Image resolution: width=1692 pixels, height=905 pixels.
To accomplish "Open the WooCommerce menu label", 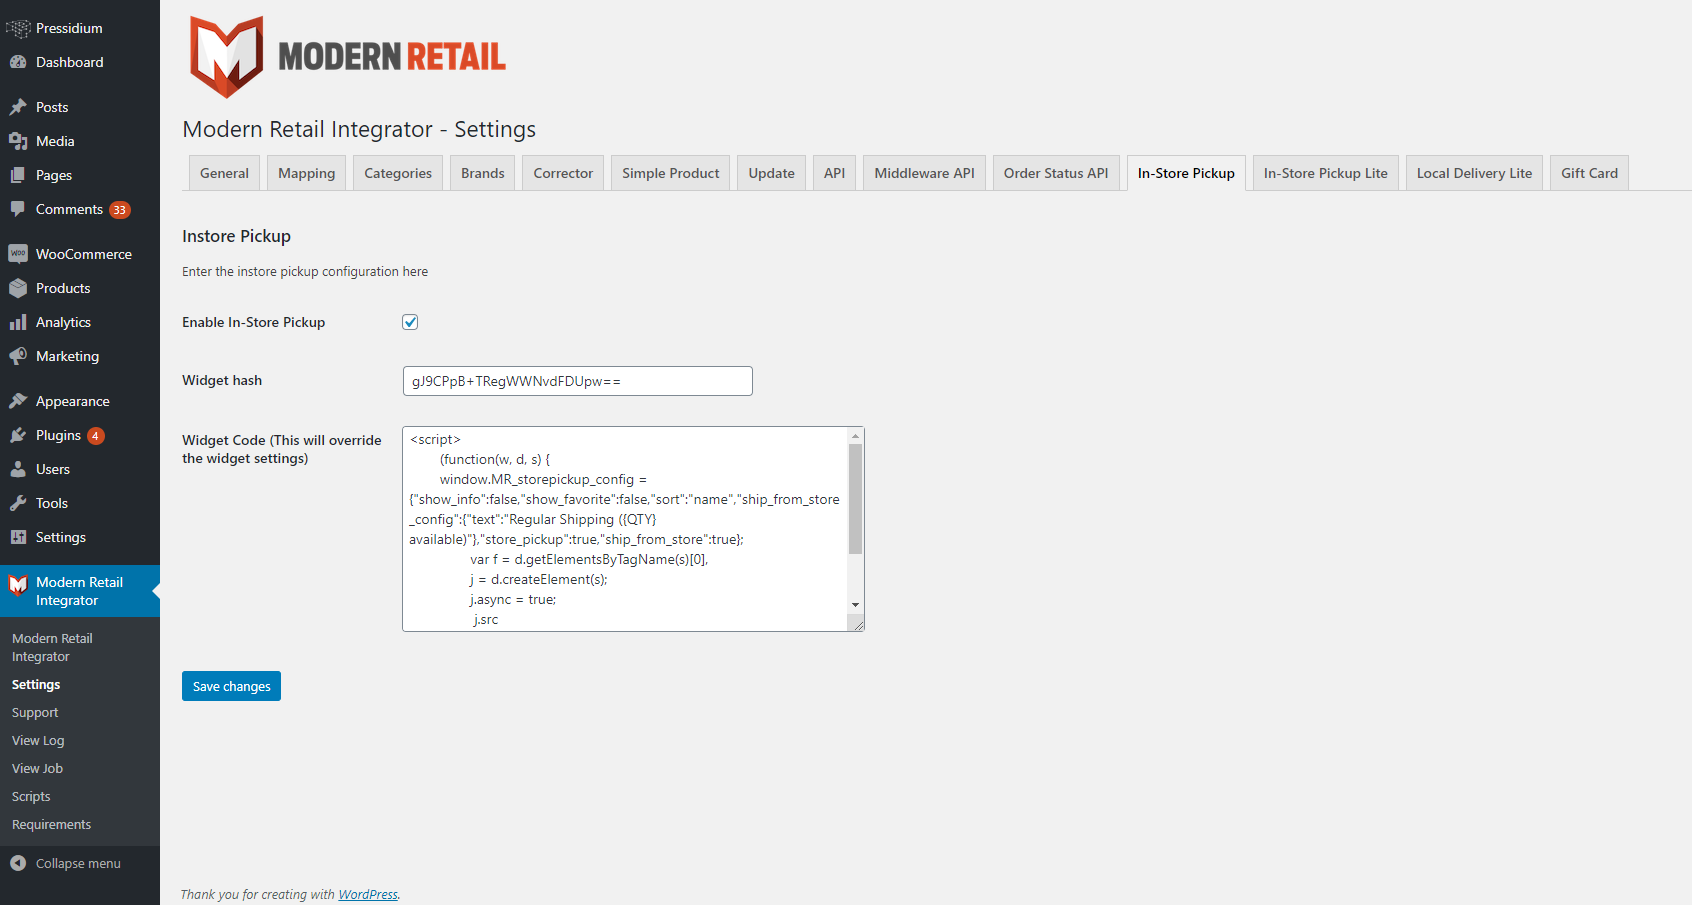I will point(84,254).
